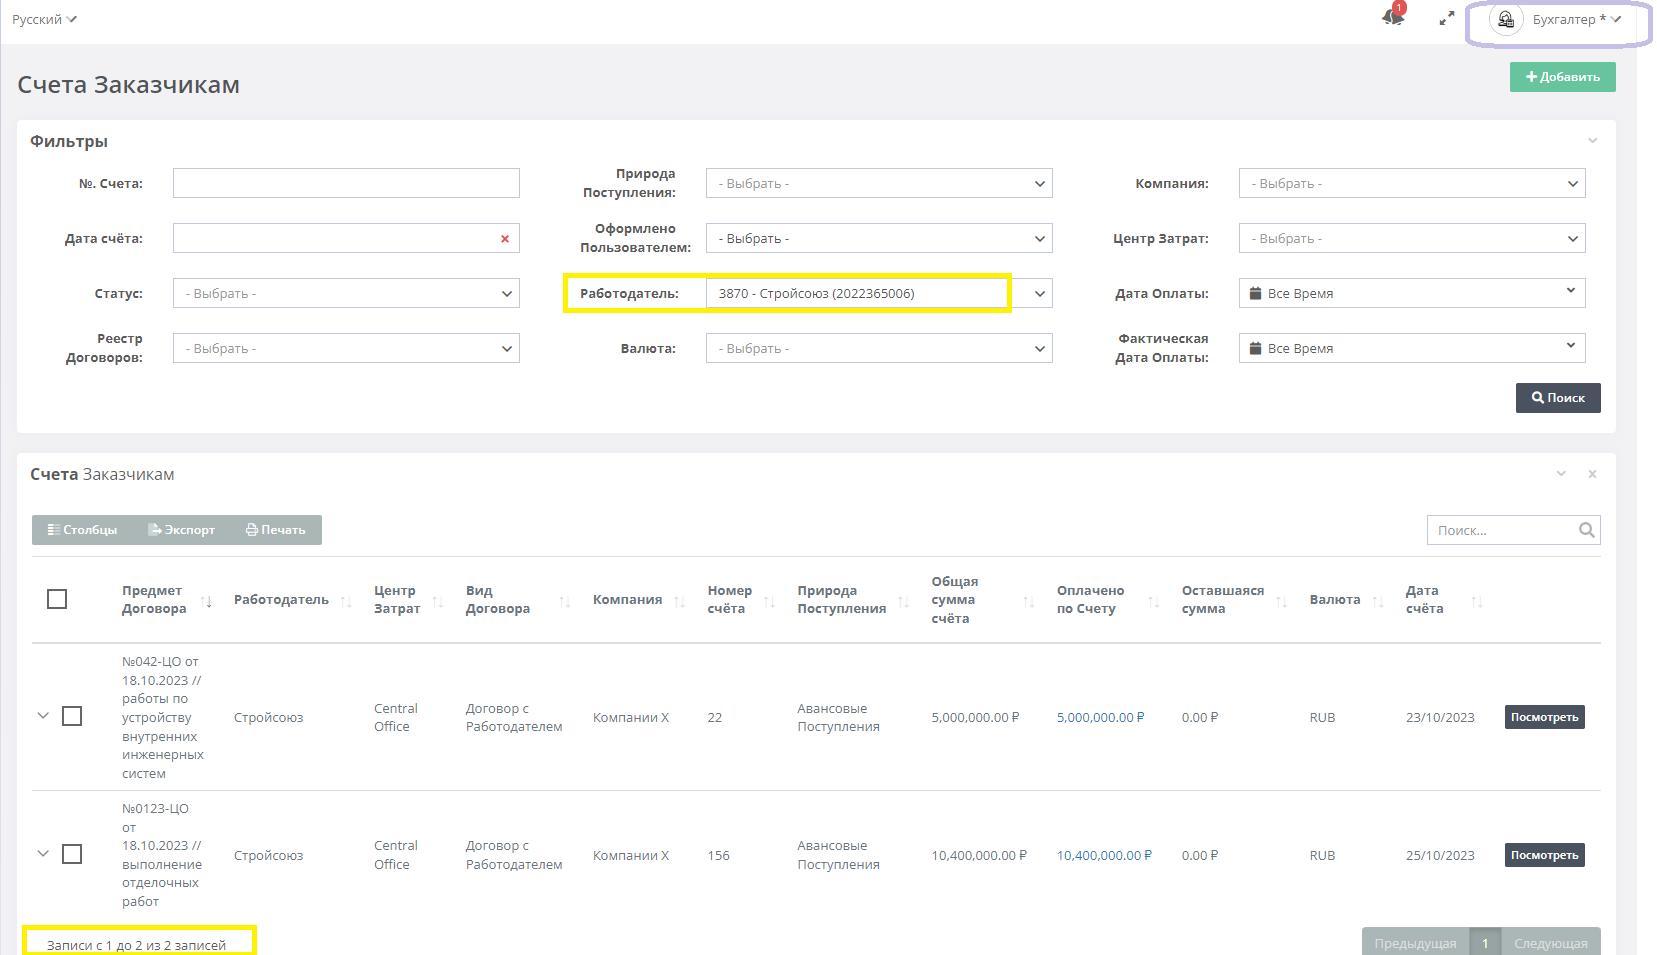The width and height of the screenshot is (1657, 955).
Task: Click the date cell 25/10/2023
Action: (x=1440, y=855)
